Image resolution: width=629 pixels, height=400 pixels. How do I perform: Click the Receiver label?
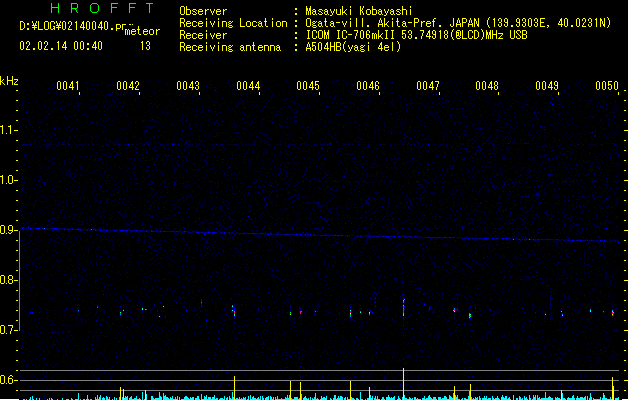(203, 35)
